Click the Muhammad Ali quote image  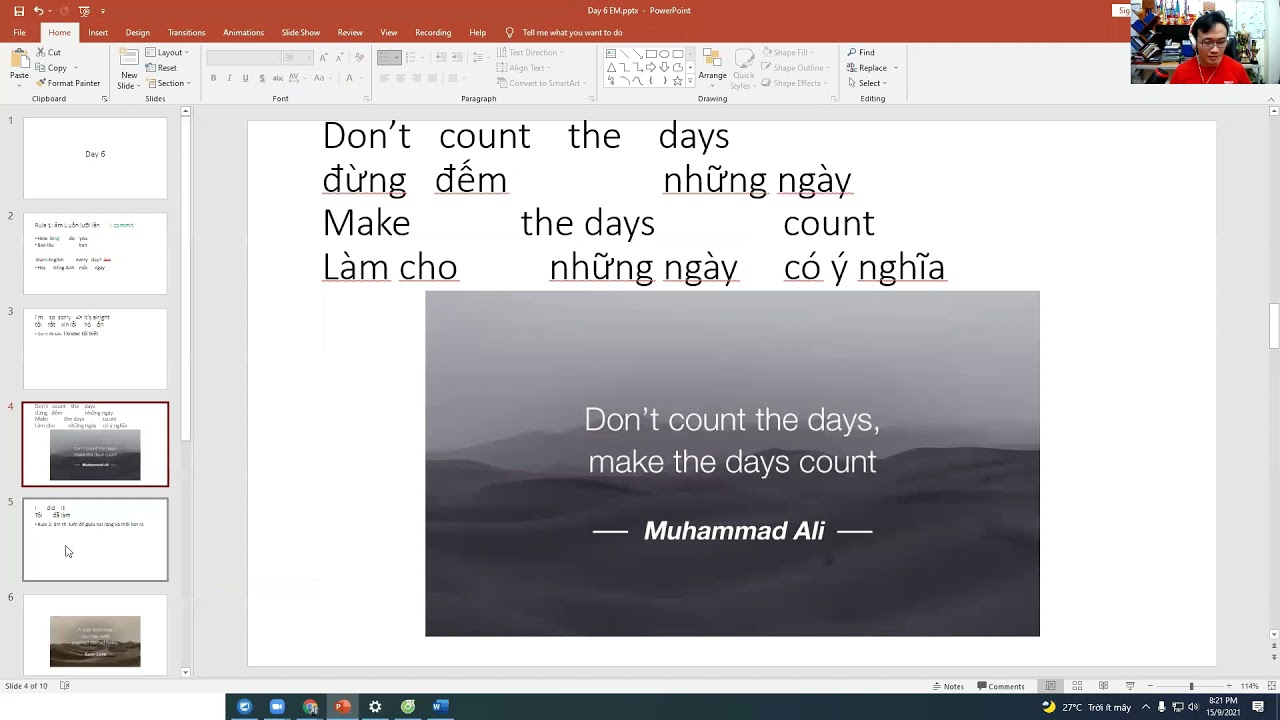[732, 463]
